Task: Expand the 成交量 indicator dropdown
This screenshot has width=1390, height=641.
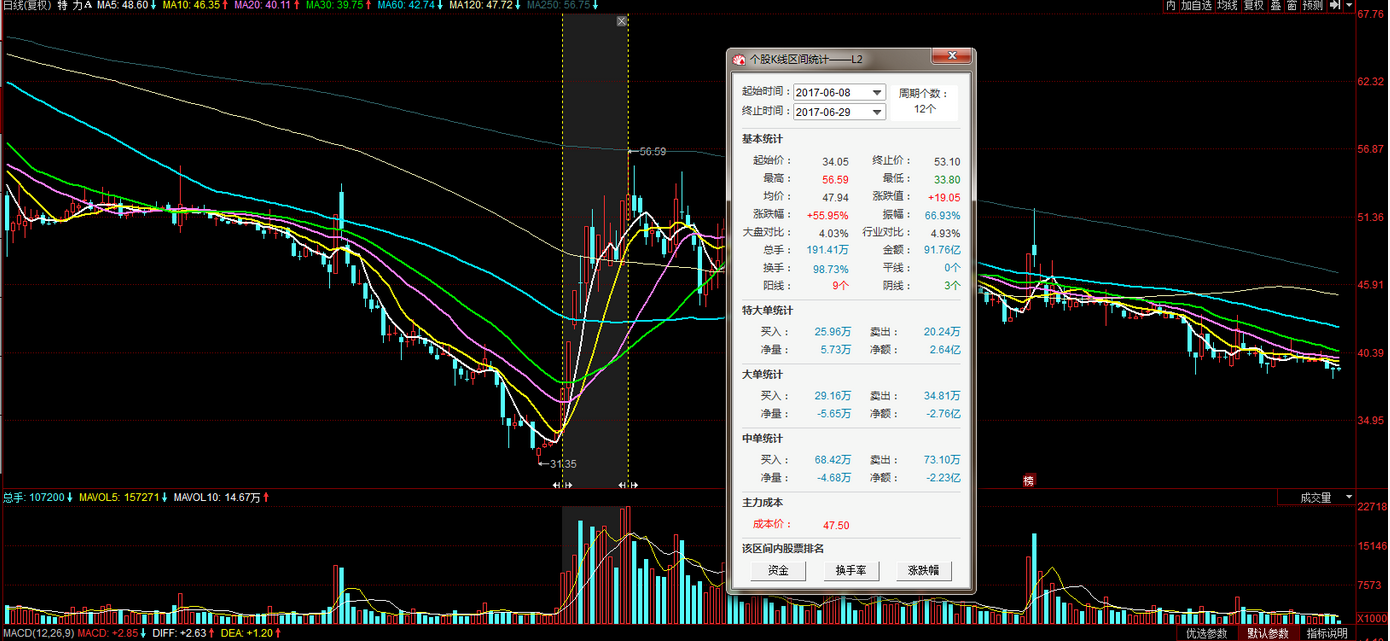Action: tap(1349, 497)
